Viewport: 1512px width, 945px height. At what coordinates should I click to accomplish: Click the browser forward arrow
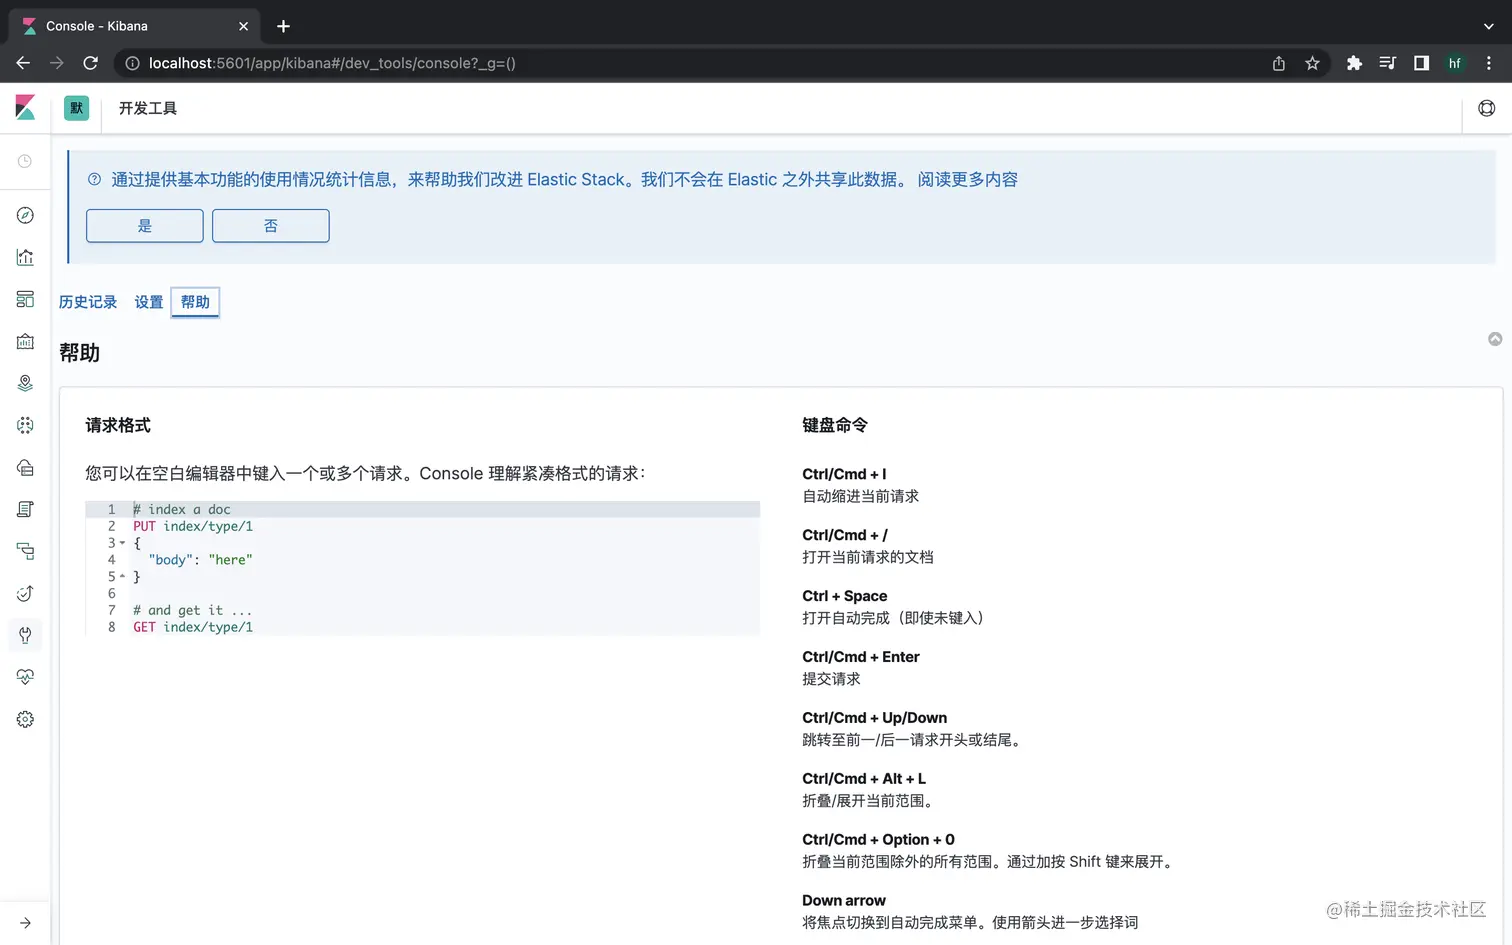(57, 63)
